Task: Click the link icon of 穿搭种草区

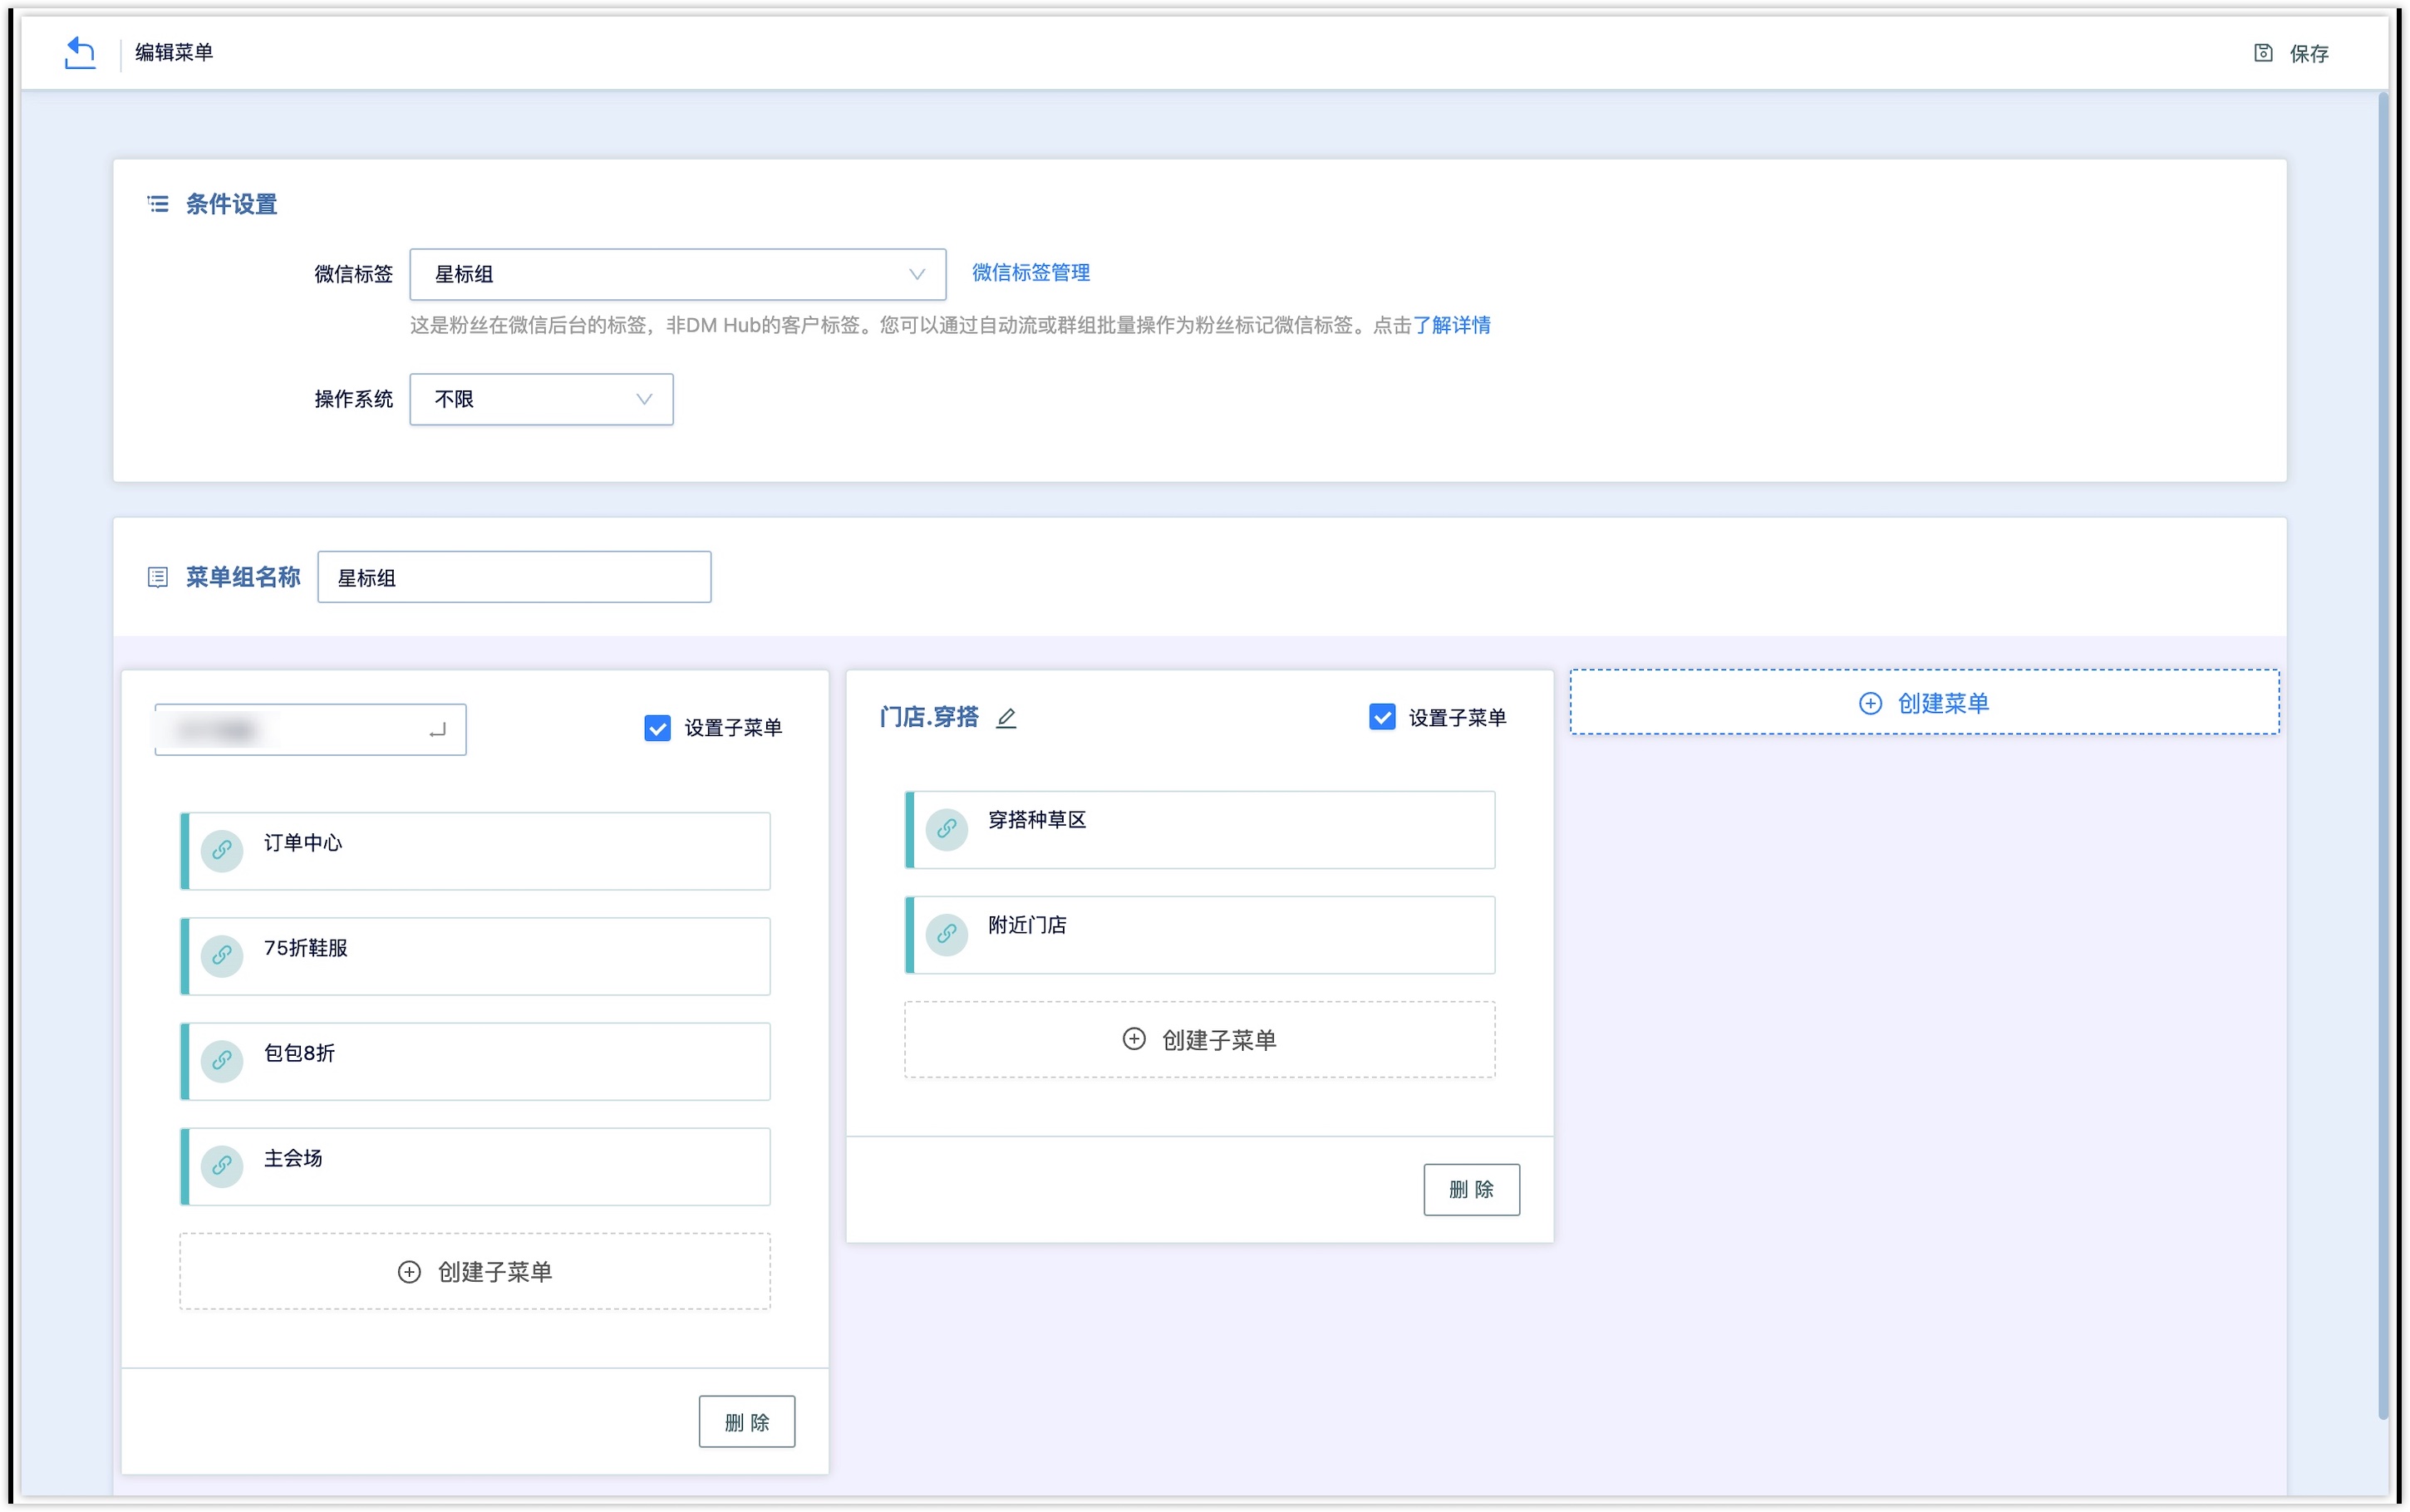Action: coord(947,830)
